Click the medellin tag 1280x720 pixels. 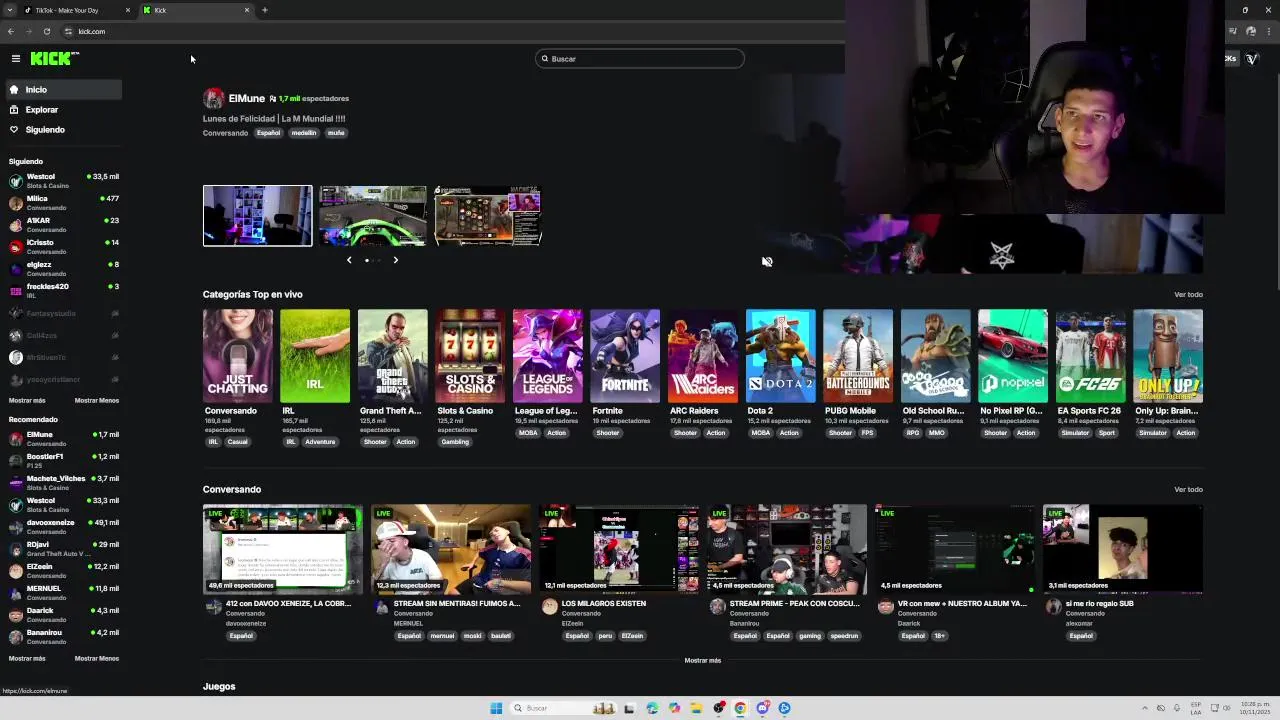[x=304, y=133]
